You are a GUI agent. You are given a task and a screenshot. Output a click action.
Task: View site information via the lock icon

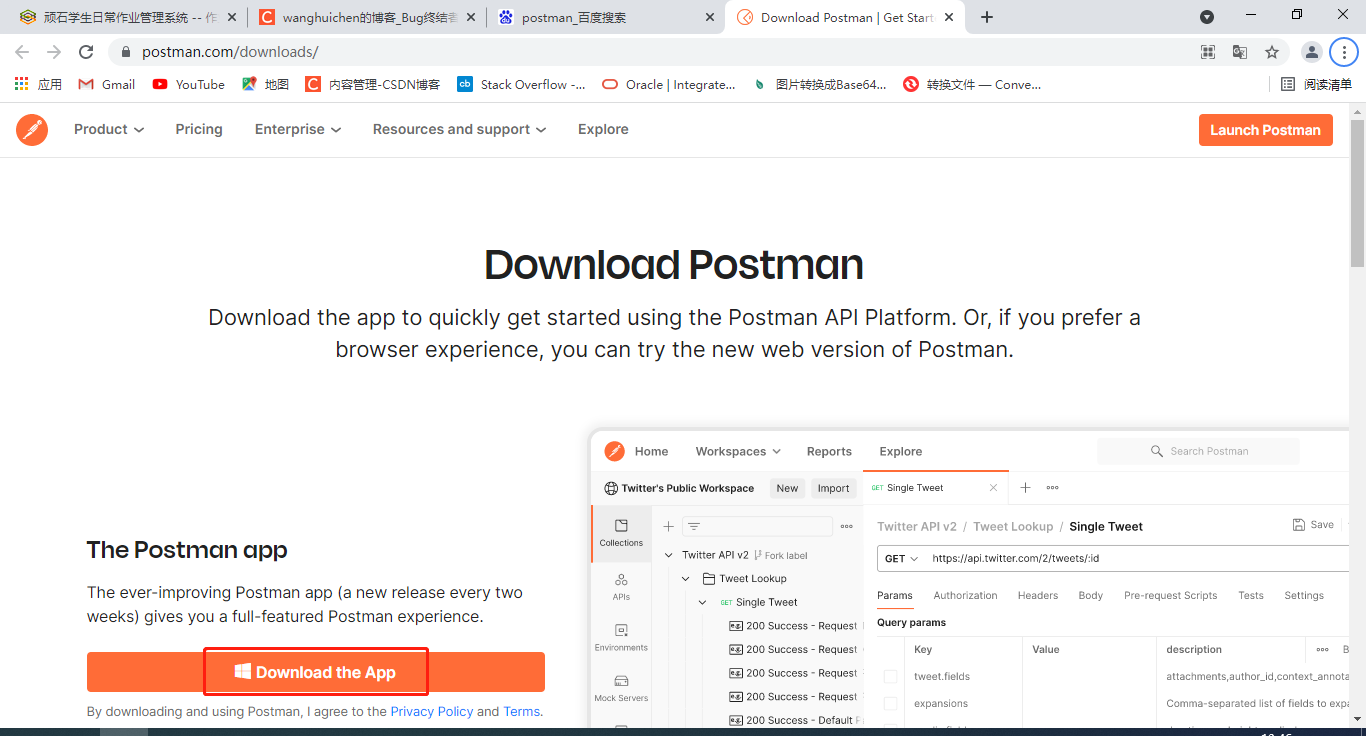pos(126,52)
